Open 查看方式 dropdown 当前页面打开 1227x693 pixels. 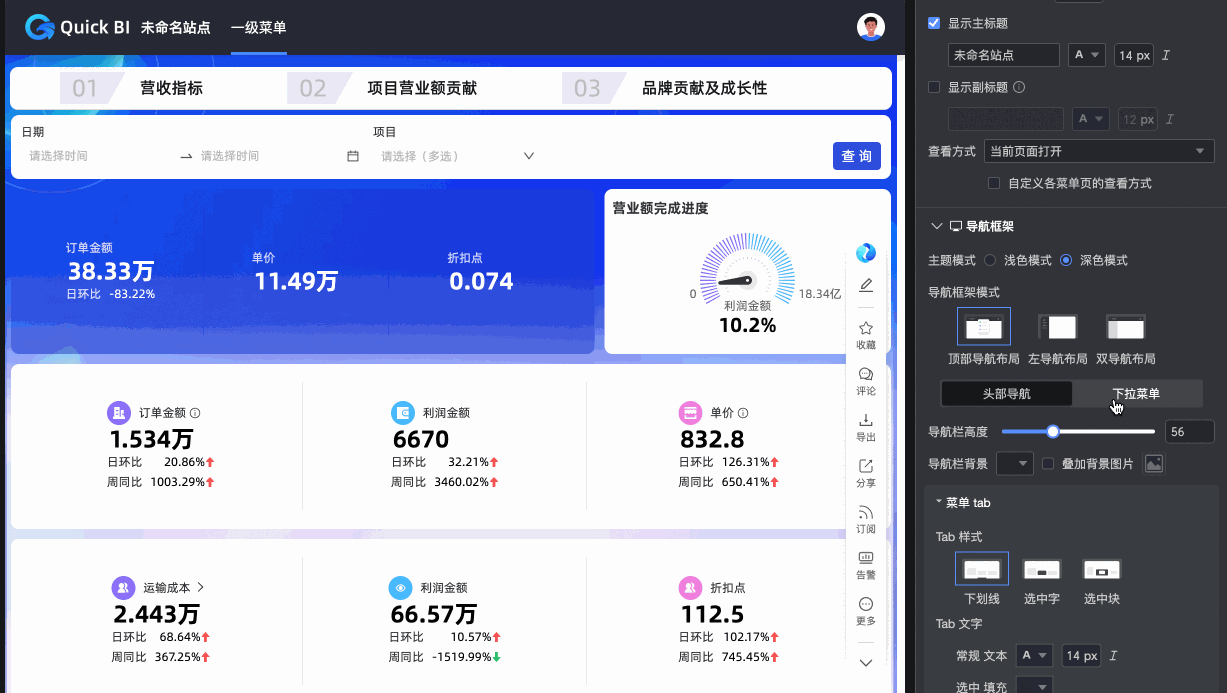1099,151
